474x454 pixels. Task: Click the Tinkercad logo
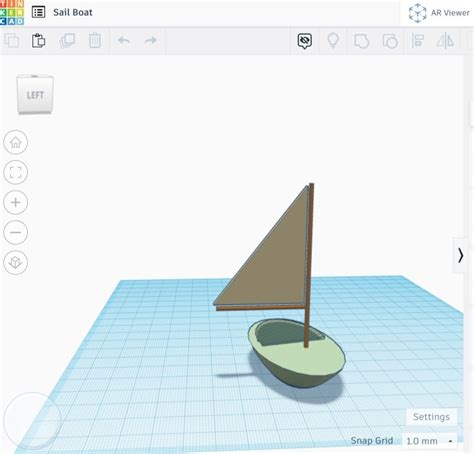coord(12,12)
